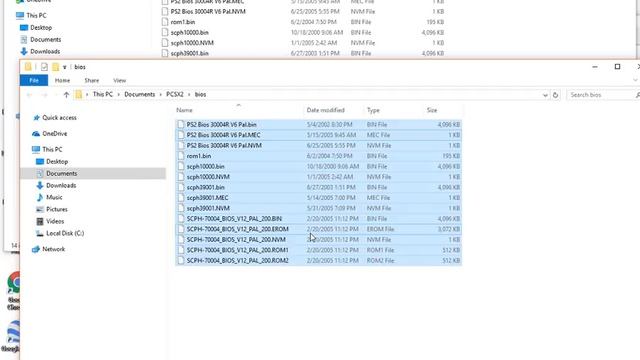
Task: Click the file icon of scph39001.MEC
Action: (180, 198)
